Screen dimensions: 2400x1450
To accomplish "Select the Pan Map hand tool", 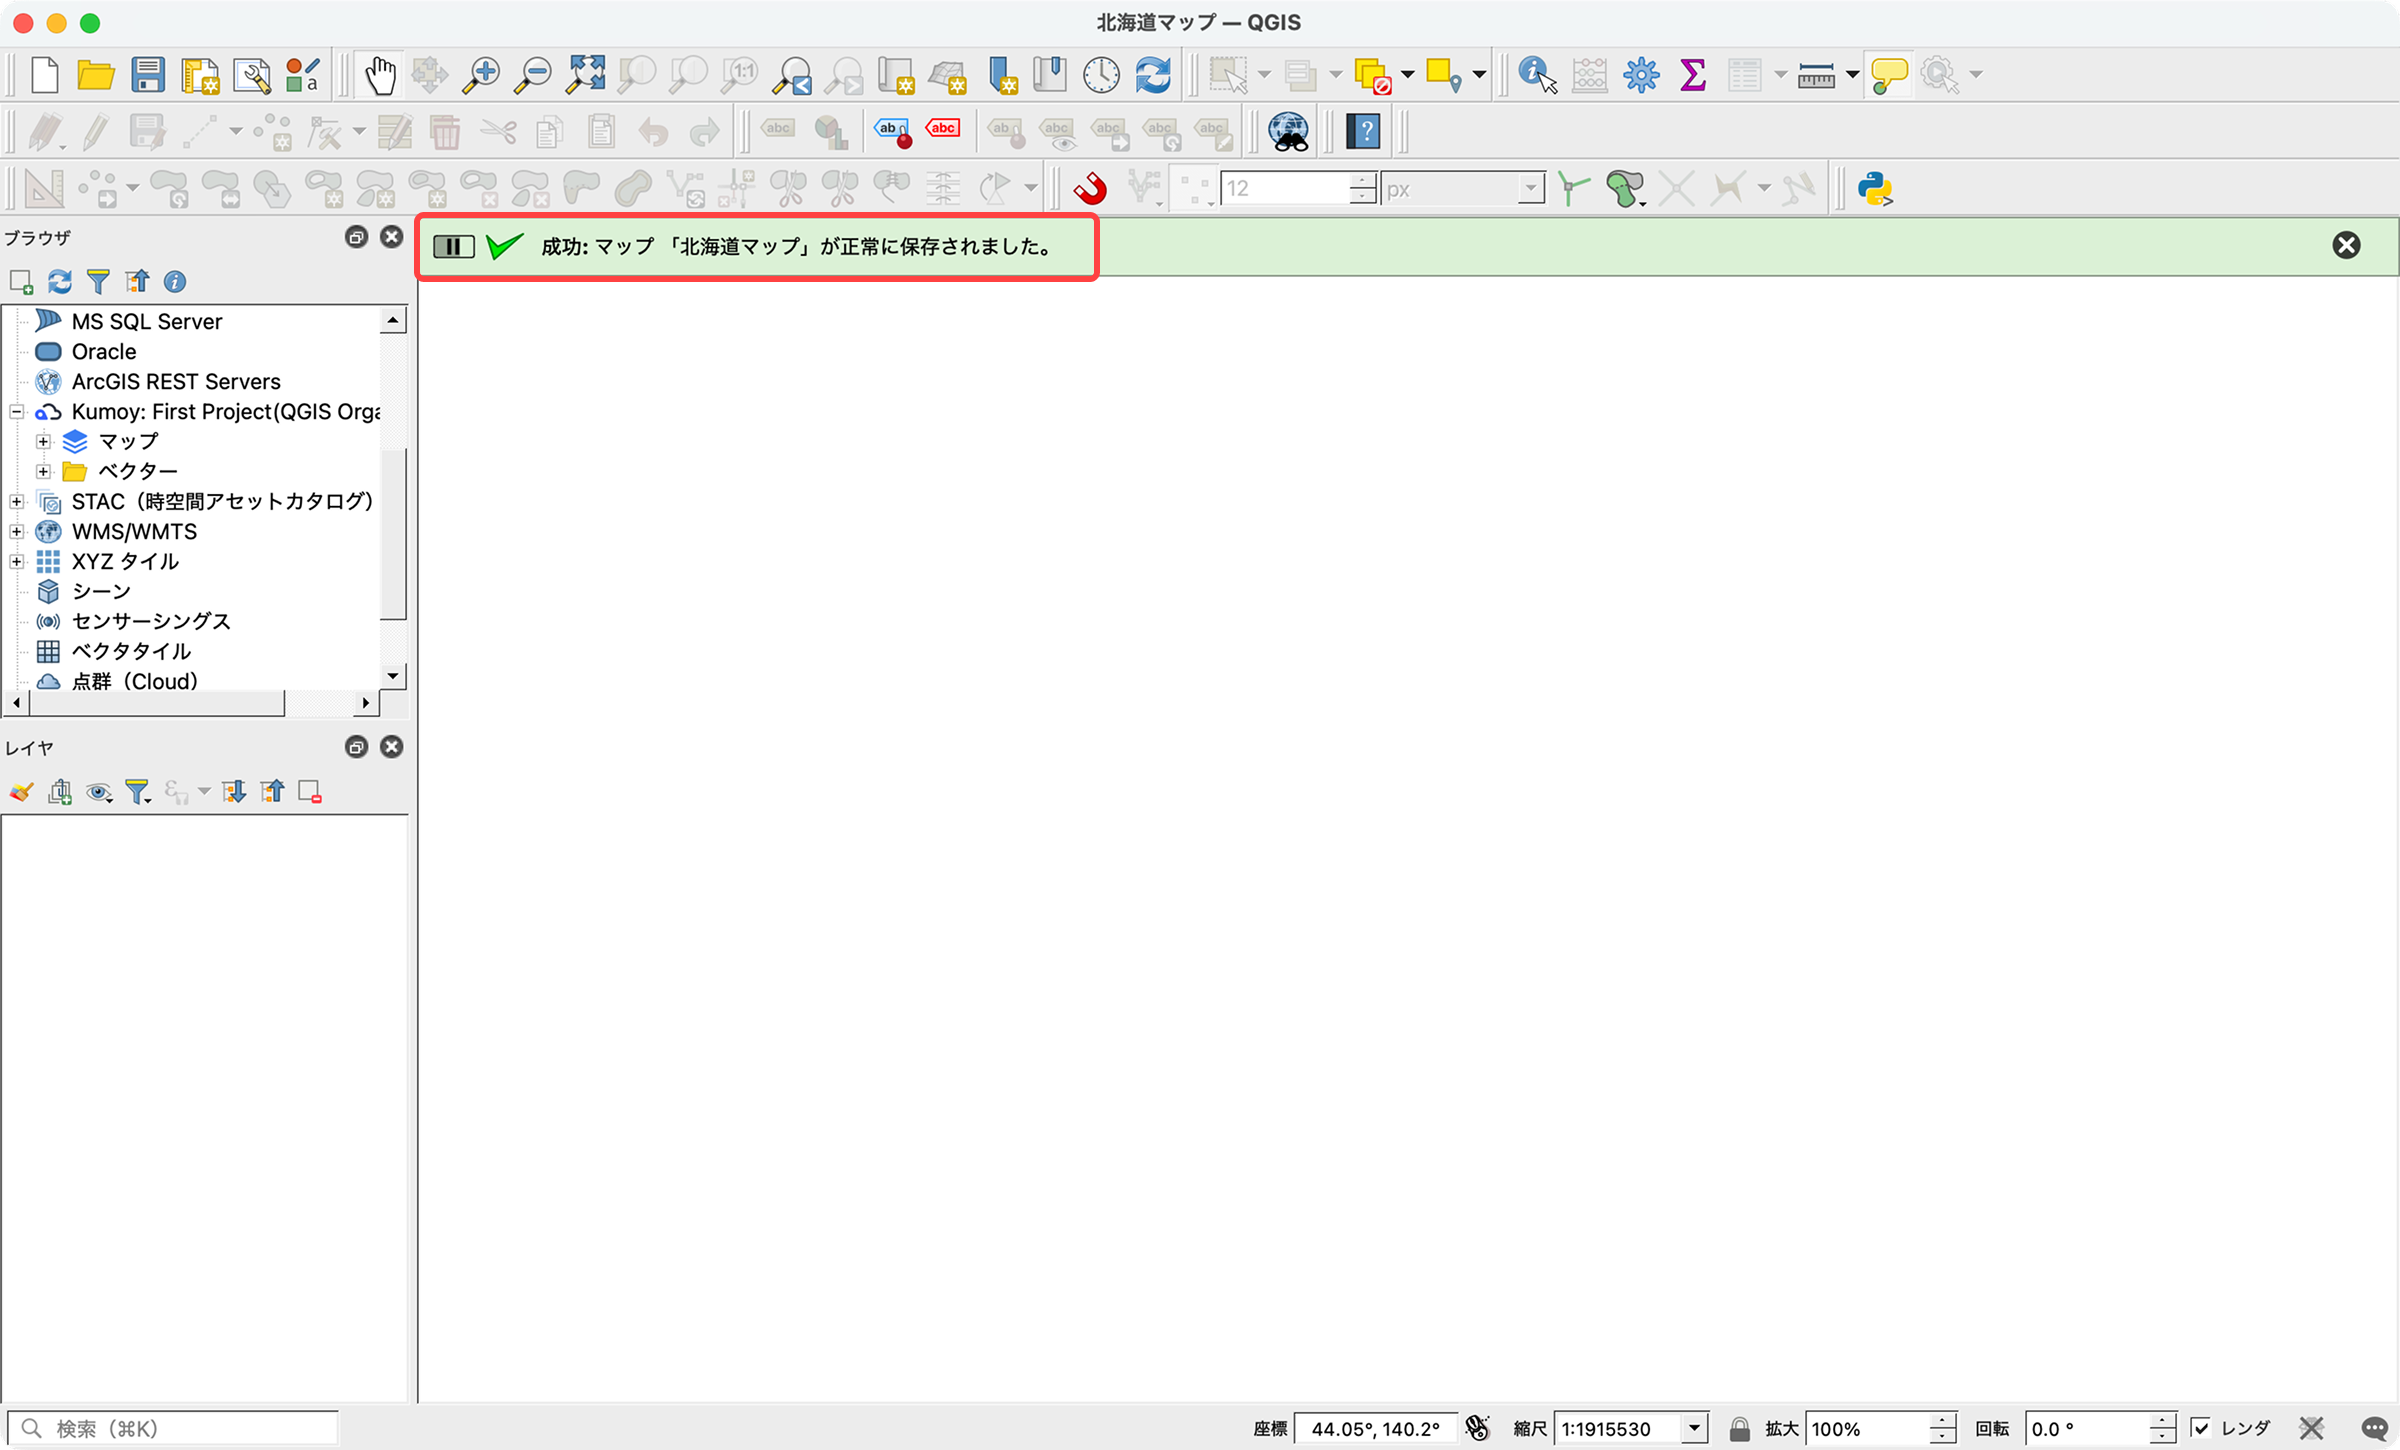I will pos(379,75).
